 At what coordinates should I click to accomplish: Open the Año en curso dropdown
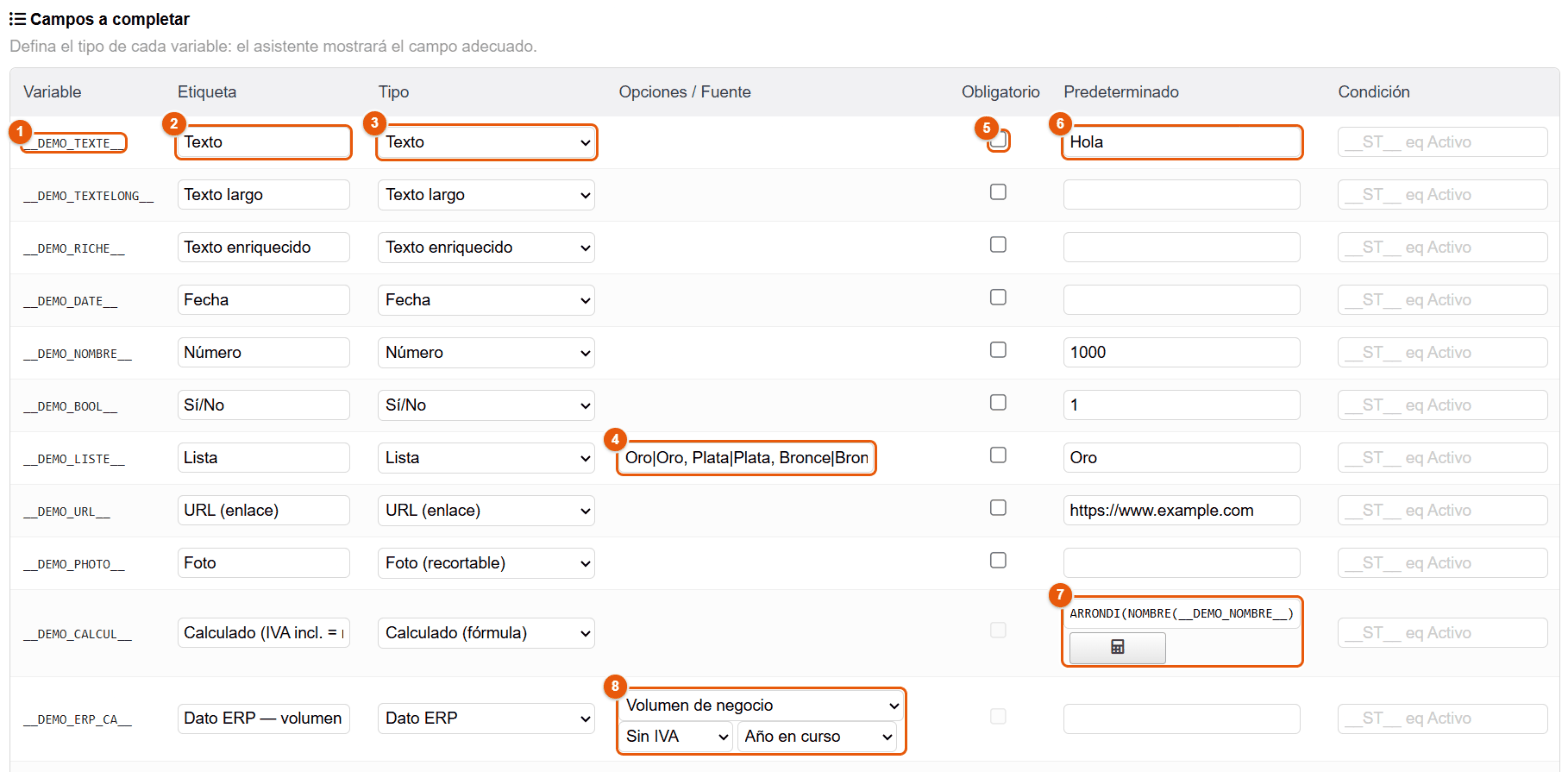pyautogui.click(x=817, y=737)
